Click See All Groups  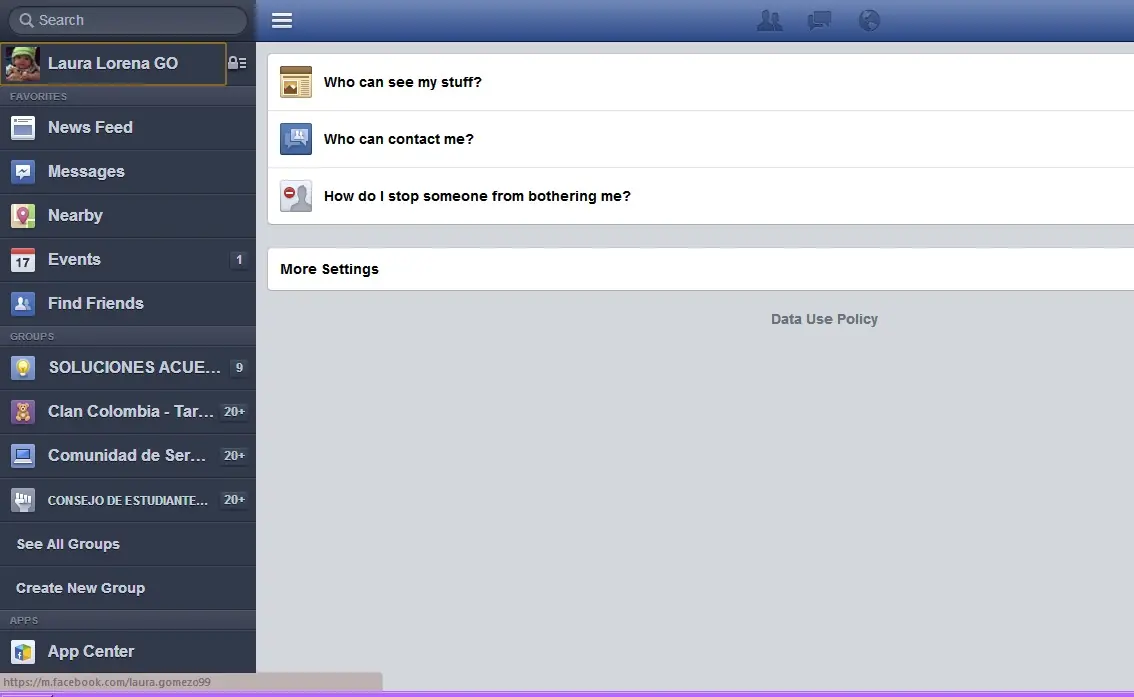pyautogui.click(x=128, y=544)
